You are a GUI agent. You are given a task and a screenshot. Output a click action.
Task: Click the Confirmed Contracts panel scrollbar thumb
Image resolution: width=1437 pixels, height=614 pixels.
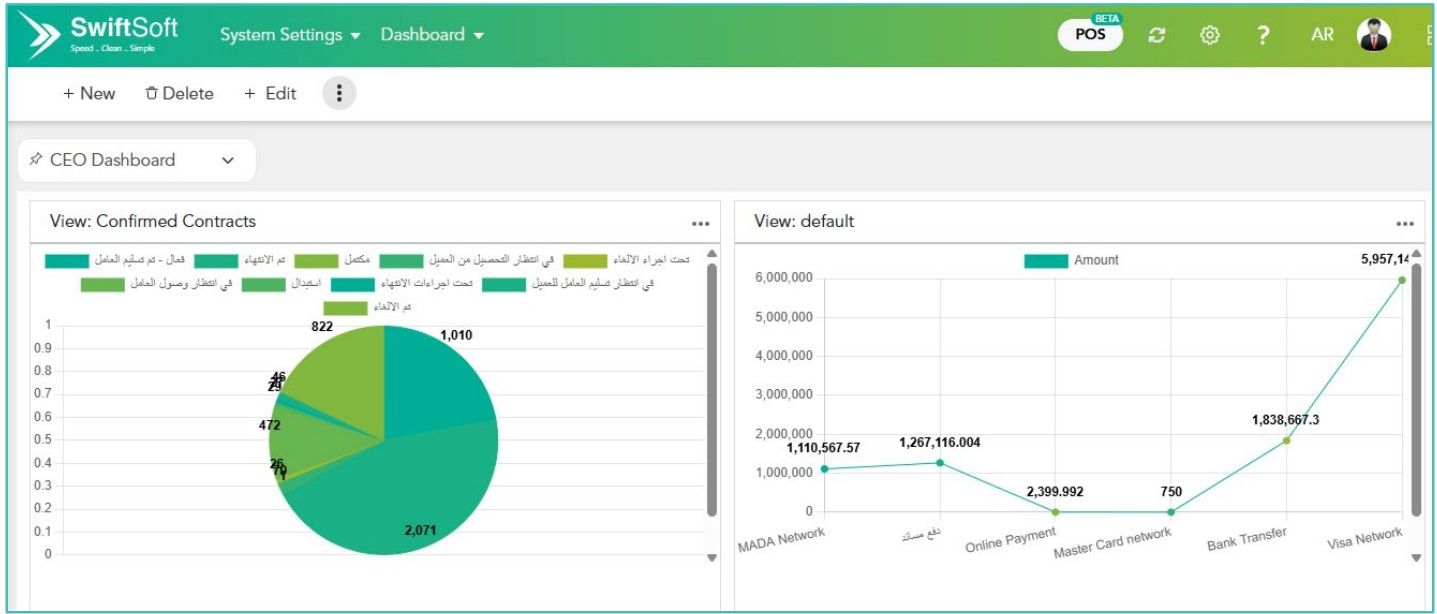712,390
